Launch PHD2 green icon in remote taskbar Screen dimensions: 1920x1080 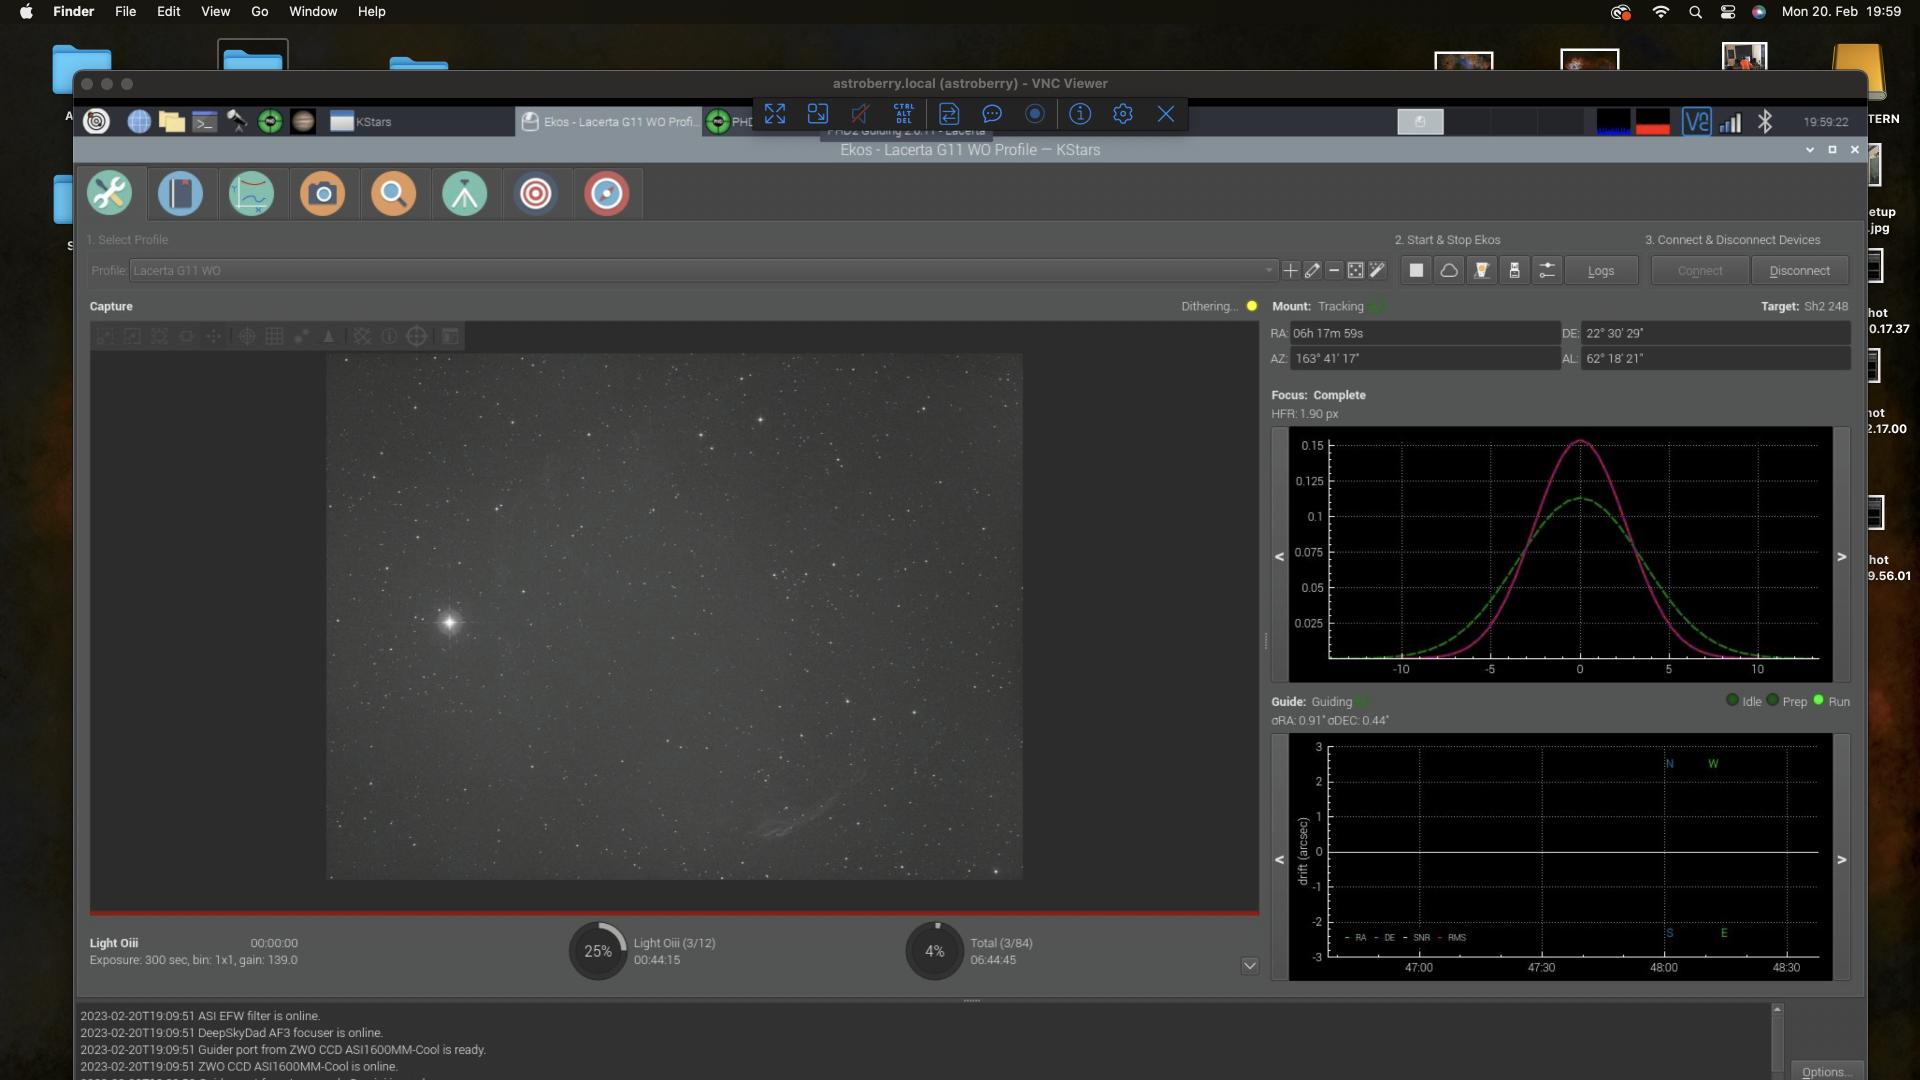point(270,122)
